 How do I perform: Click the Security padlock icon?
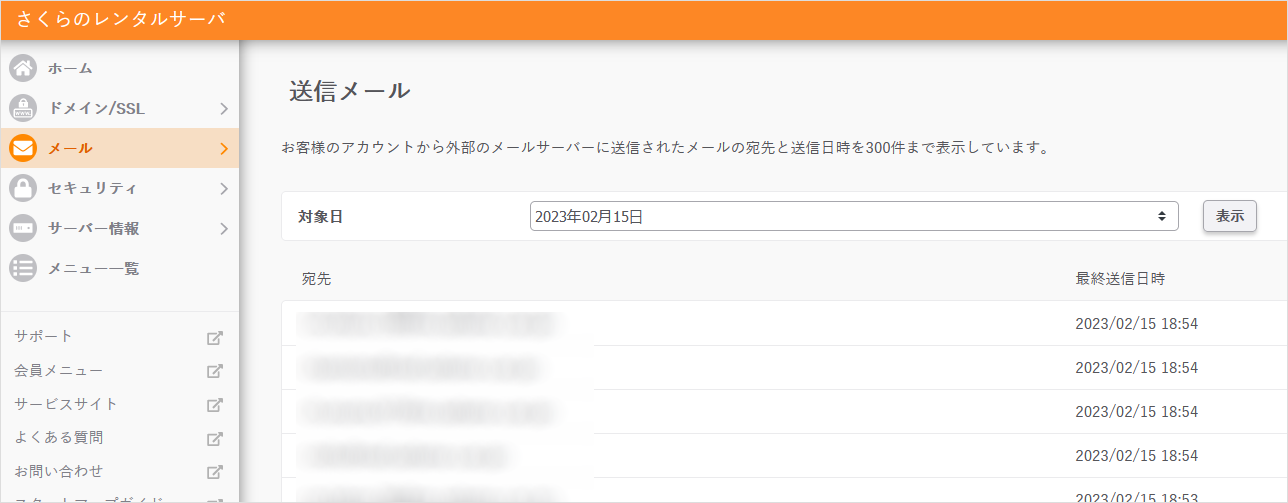[x=23, y=188]
